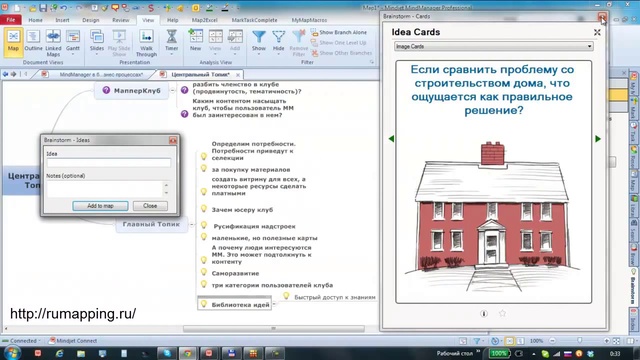Open the MarkTaskComplete ribbon tab

pyautogui.click(x=254, y=20)
